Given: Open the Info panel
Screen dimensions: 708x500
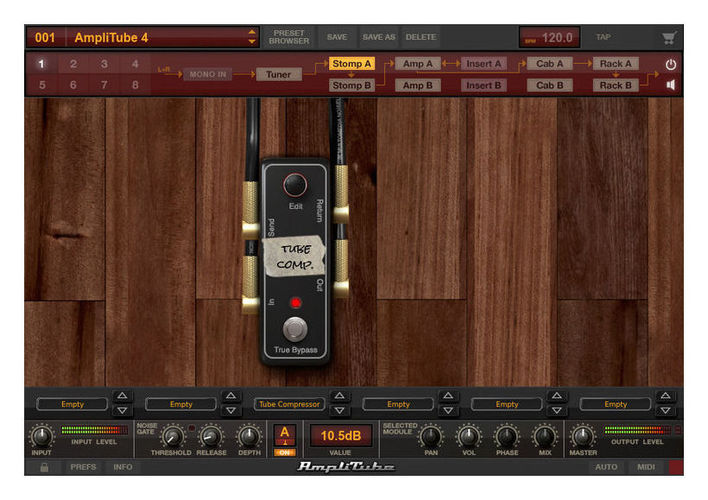Looking at the screenshot, I should click(123, 467).
